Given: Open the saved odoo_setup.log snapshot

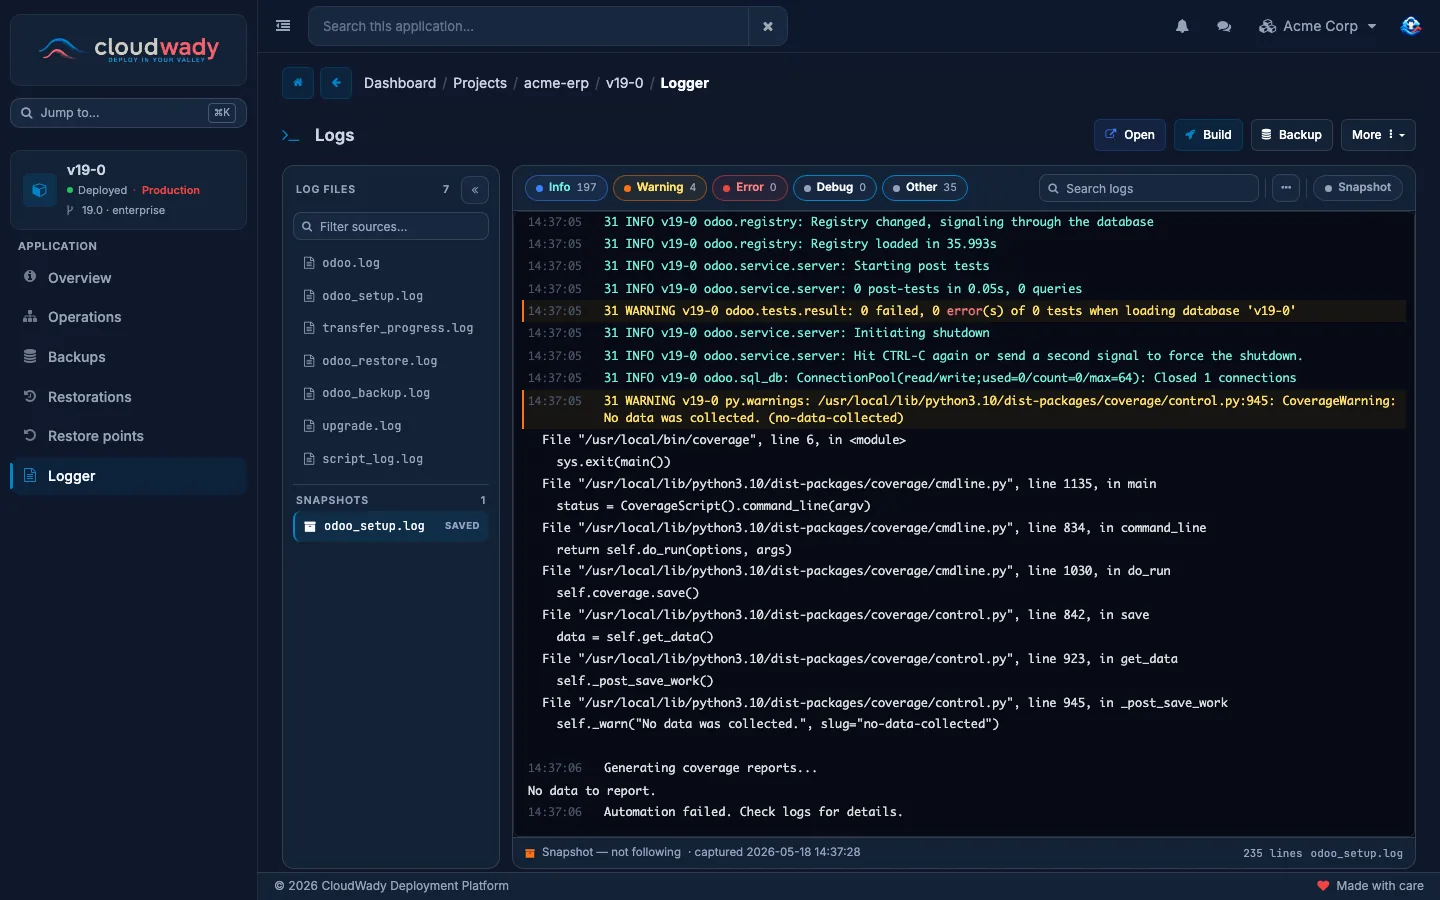Looking at the screenshot, I should click(x=391, y=526).
